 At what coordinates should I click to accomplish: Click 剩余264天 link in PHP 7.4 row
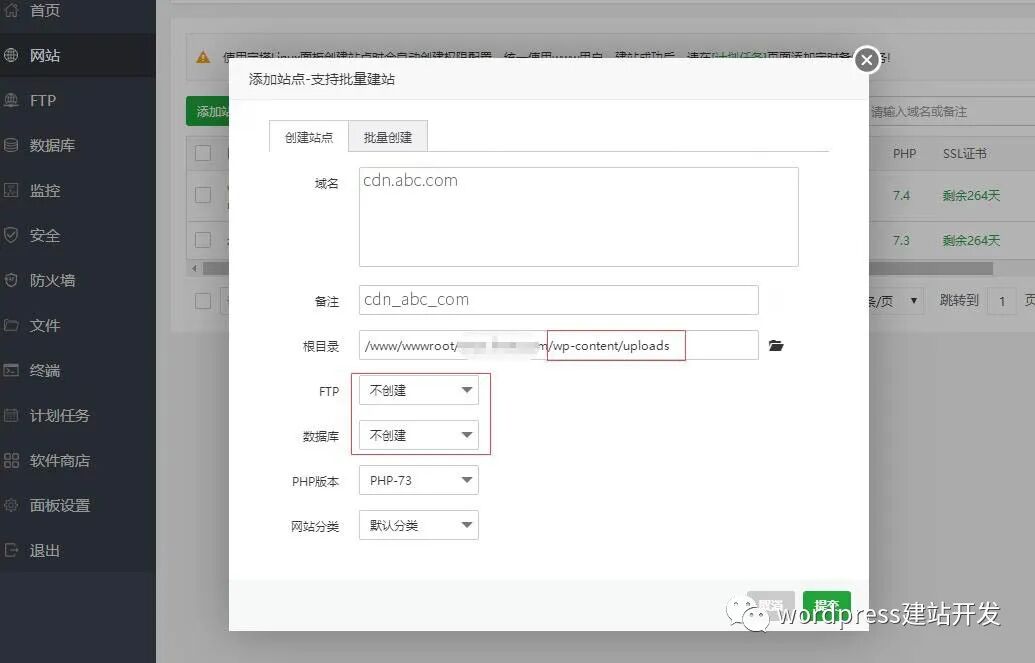[x=971, y=195]
